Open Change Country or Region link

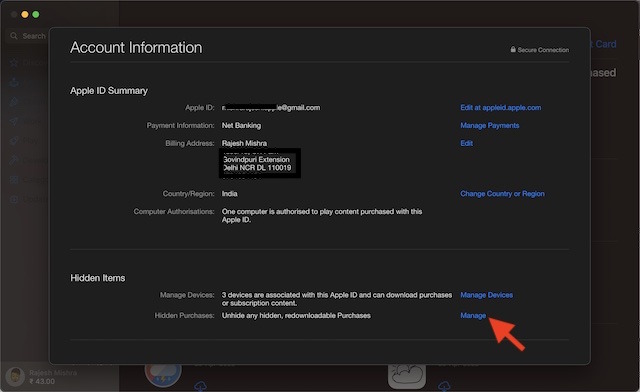pyautogui.click(x=502, y=194)
